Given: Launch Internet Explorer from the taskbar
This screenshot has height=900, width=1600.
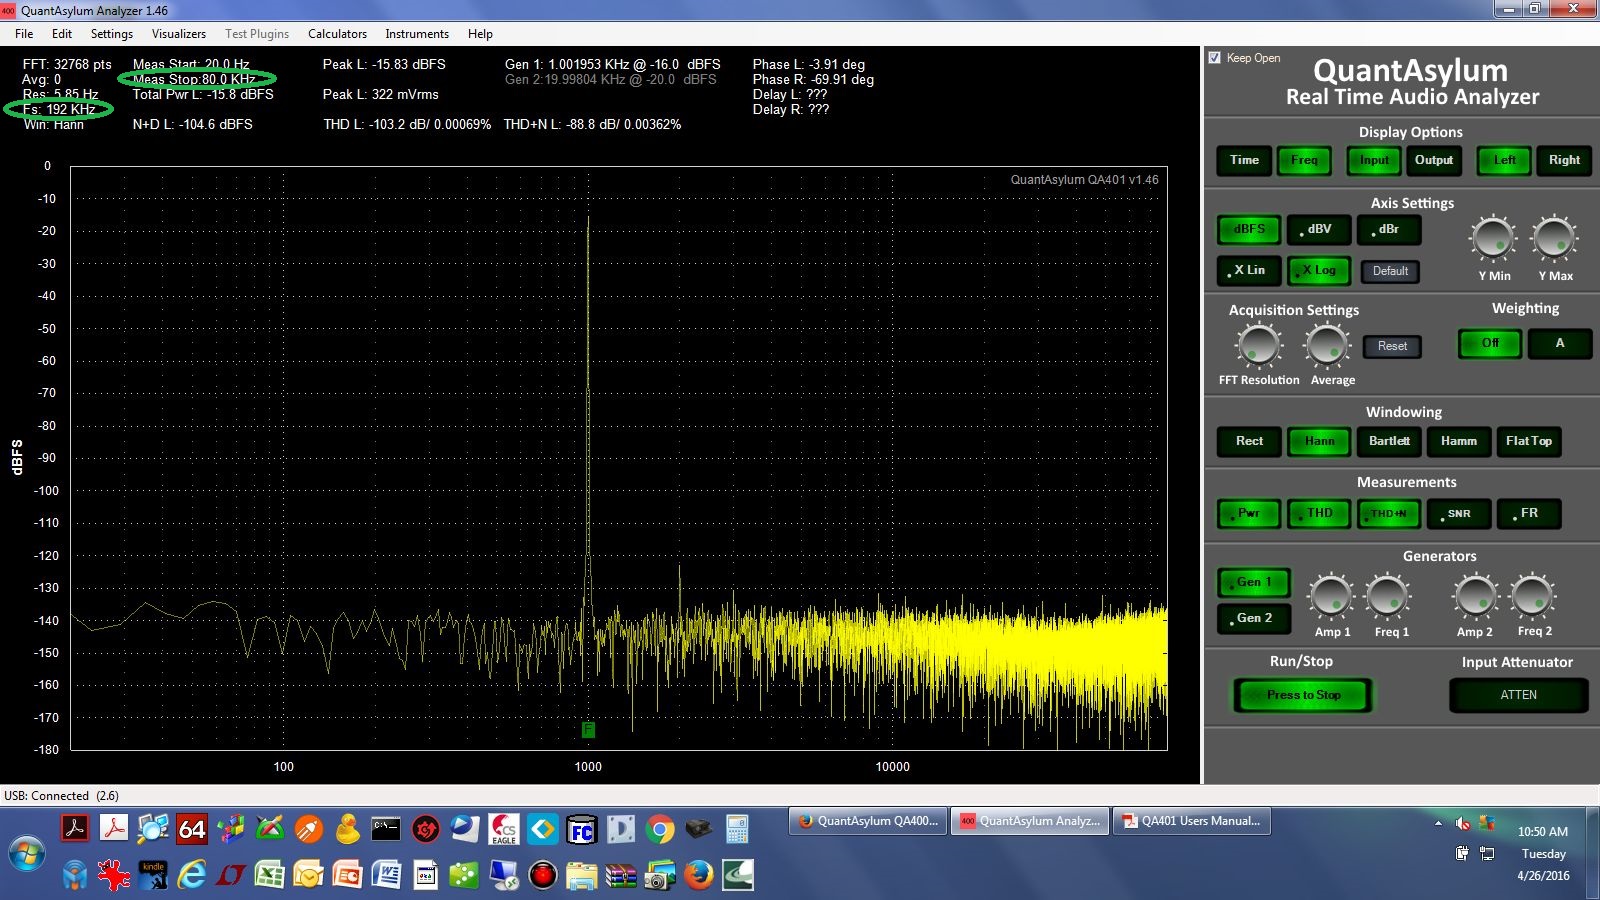Looking at the screenshot, I should [x=191, y=875].
